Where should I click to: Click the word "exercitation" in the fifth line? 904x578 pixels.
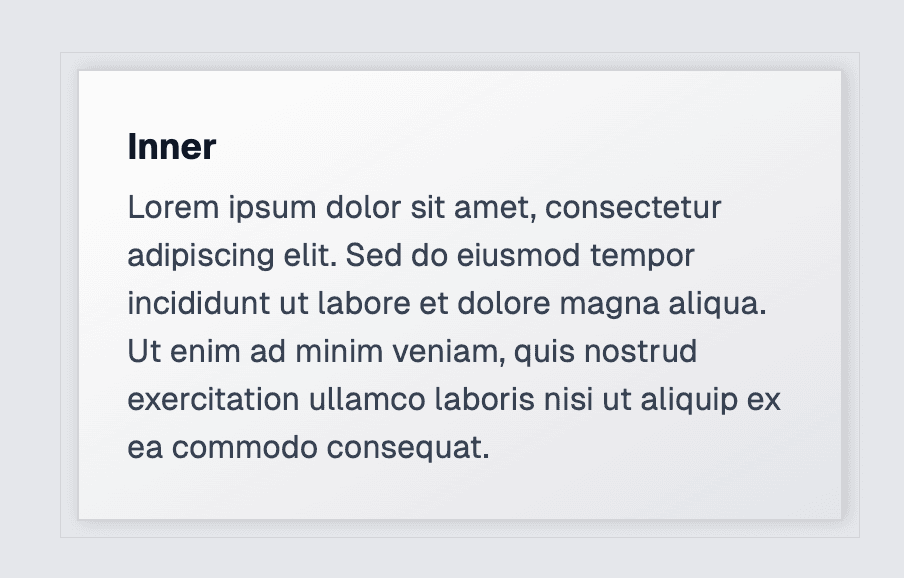(x=213, y=399)
